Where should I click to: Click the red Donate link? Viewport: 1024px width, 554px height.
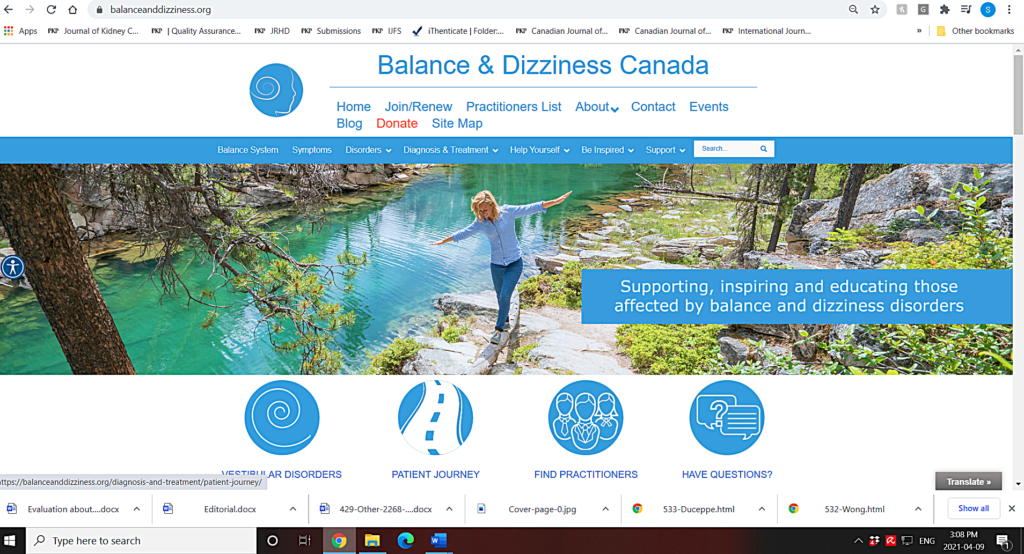pyautogui.click(x=396, y=123)
